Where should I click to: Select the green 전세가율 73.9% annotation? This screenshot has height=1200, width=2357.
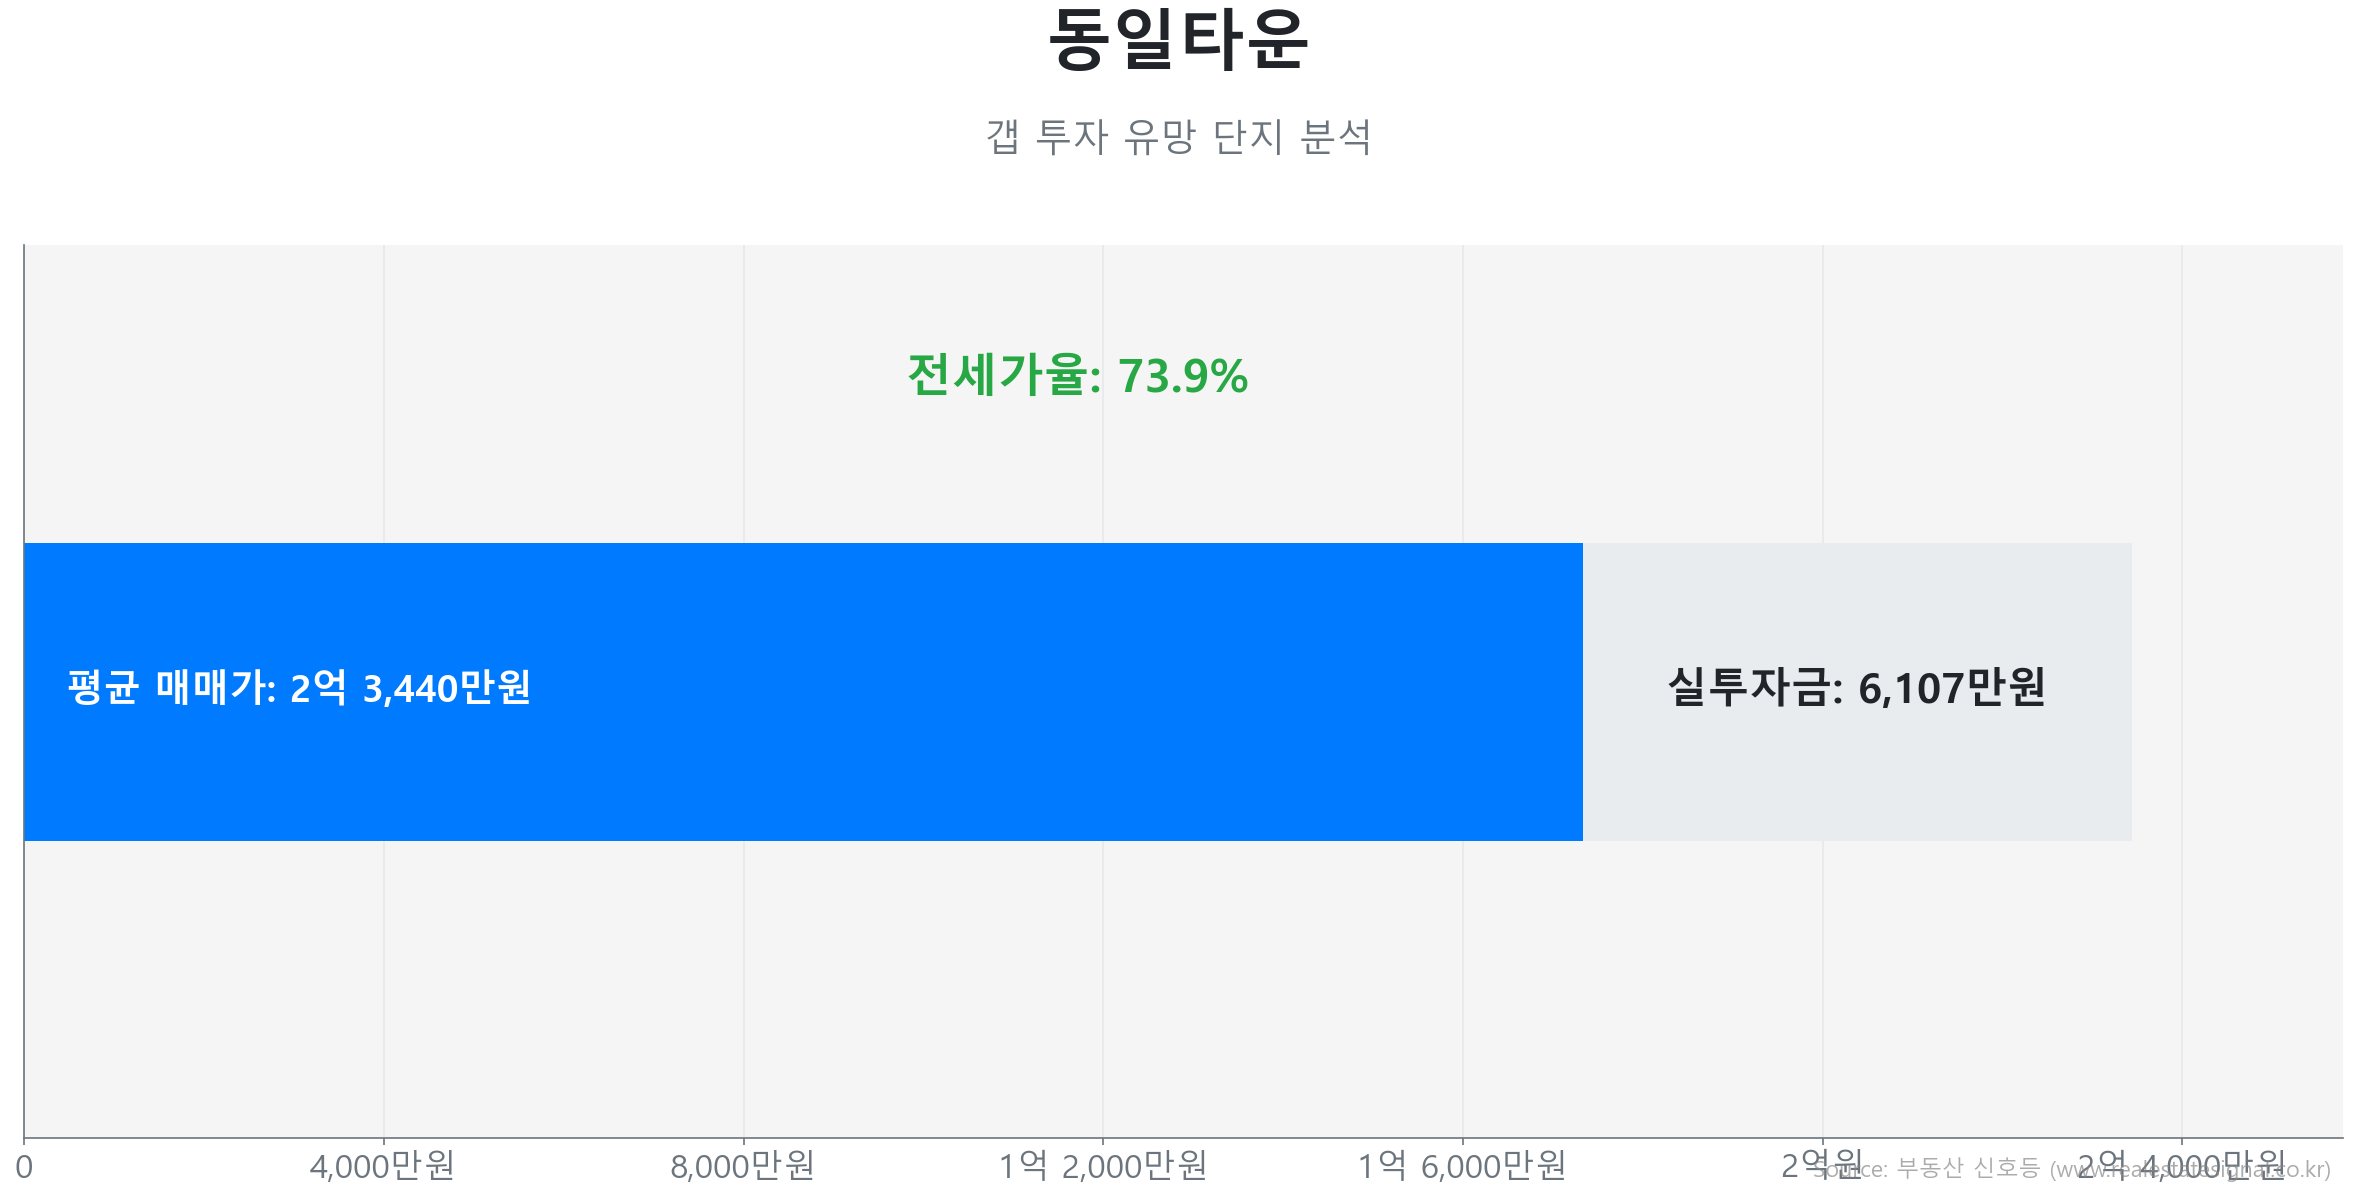tap(1077, 376)
